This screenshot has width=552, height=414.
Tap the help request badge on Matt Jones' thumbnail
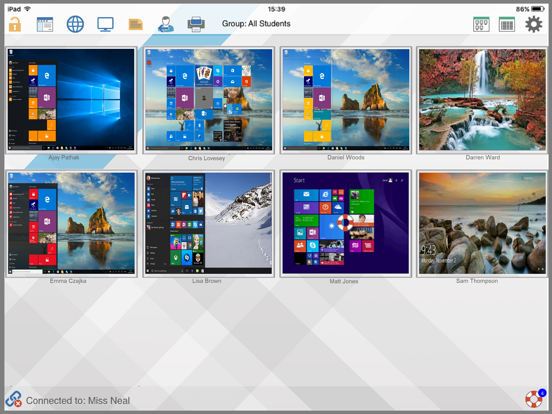tap(345, 223)
